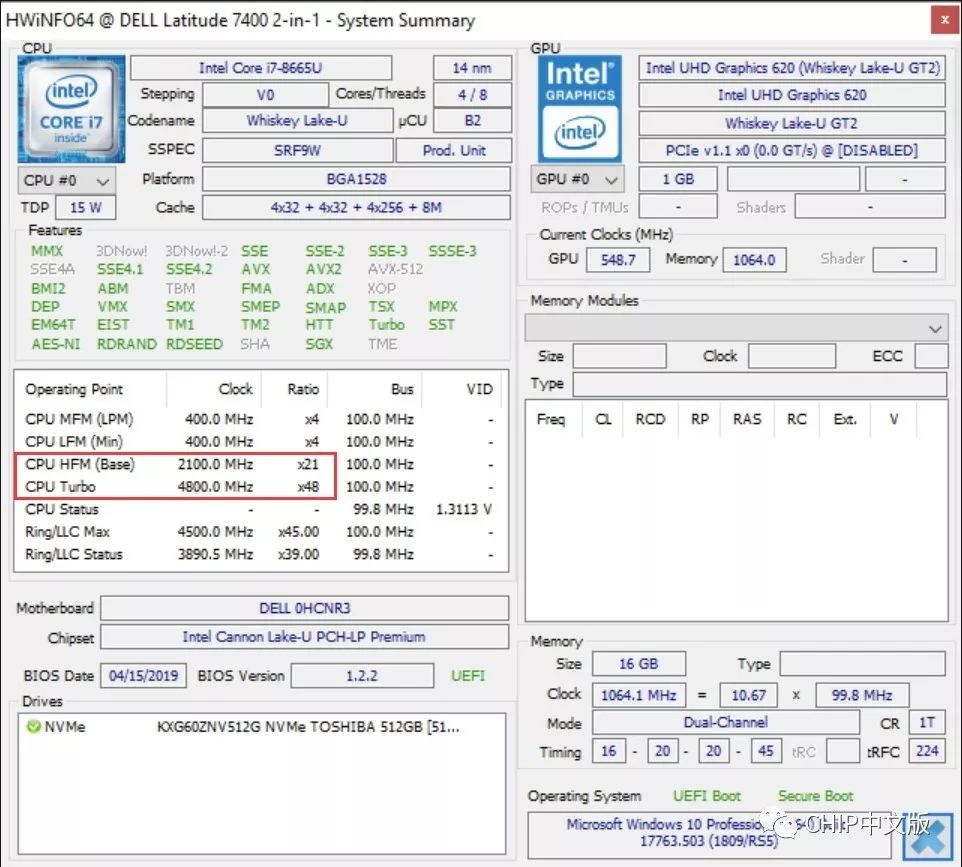Click the BGA1528 platform field

tap(356, 179)
